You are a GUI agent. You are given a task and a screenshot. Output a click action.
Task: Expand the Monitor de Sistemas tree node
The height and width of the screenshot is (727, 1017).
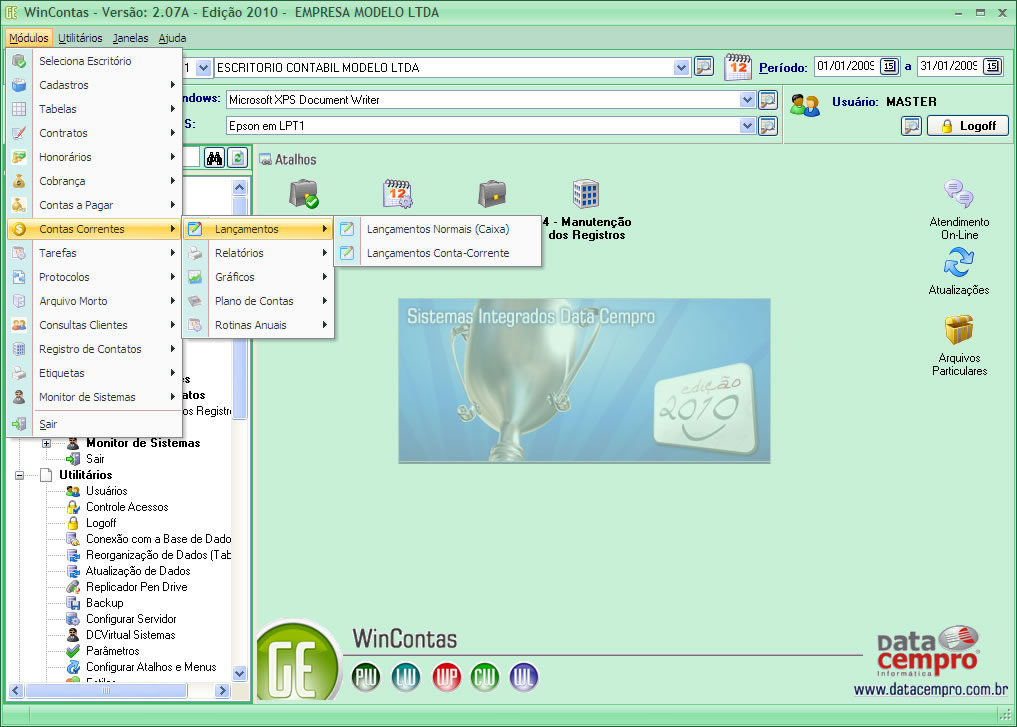(x=47, y=444)
